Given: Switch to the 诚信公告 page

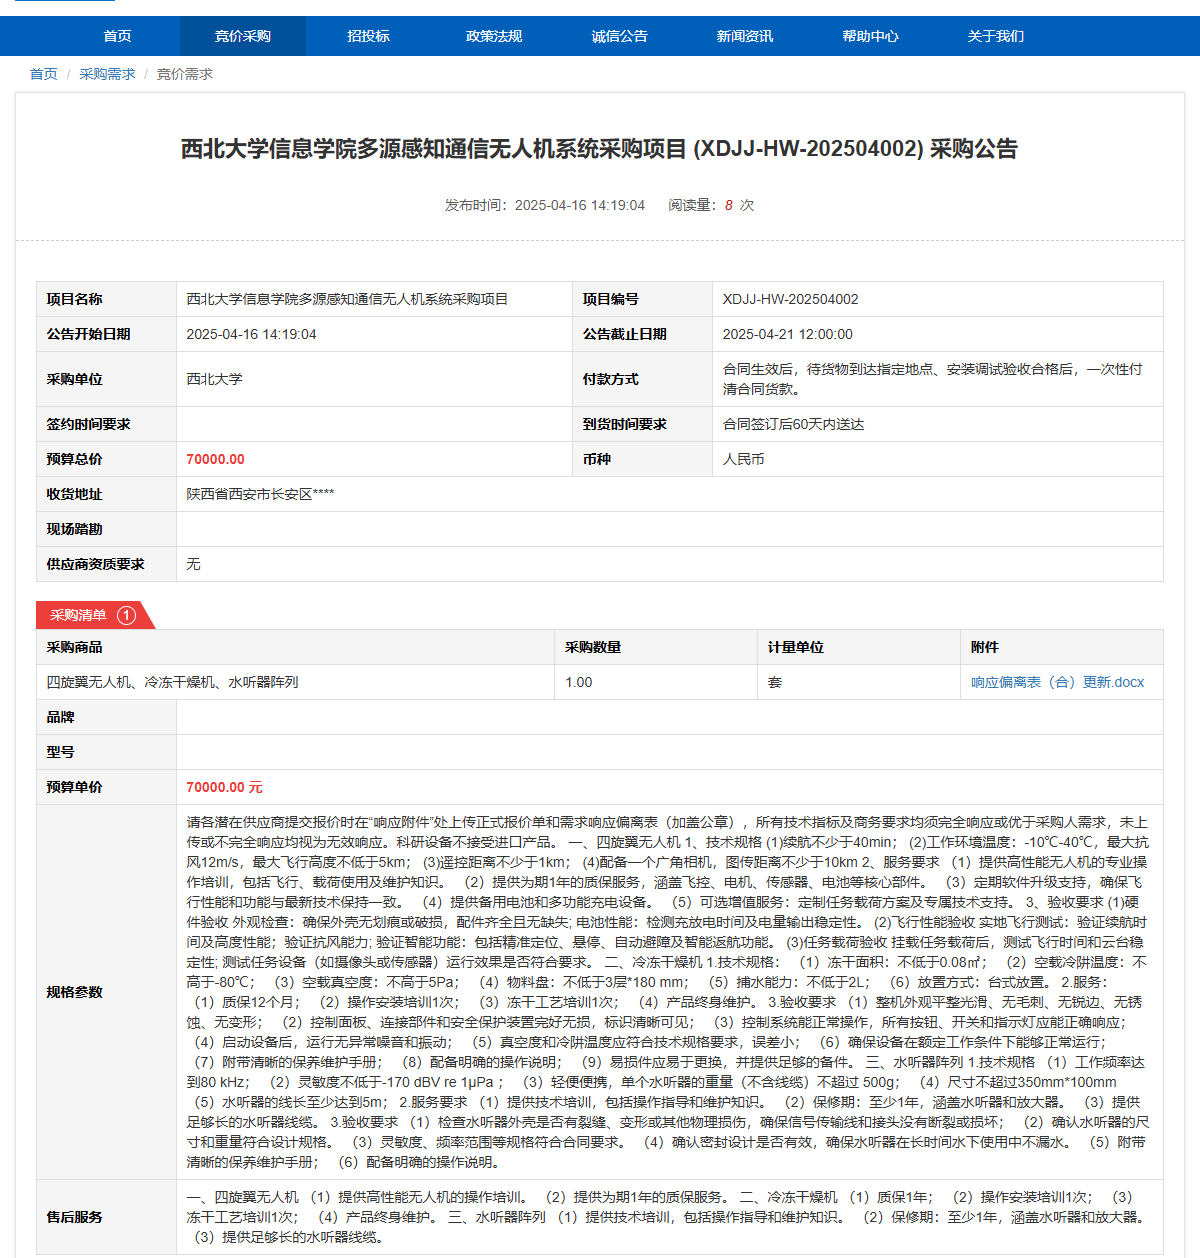Looking at the screenshot, I should (619, 36).
